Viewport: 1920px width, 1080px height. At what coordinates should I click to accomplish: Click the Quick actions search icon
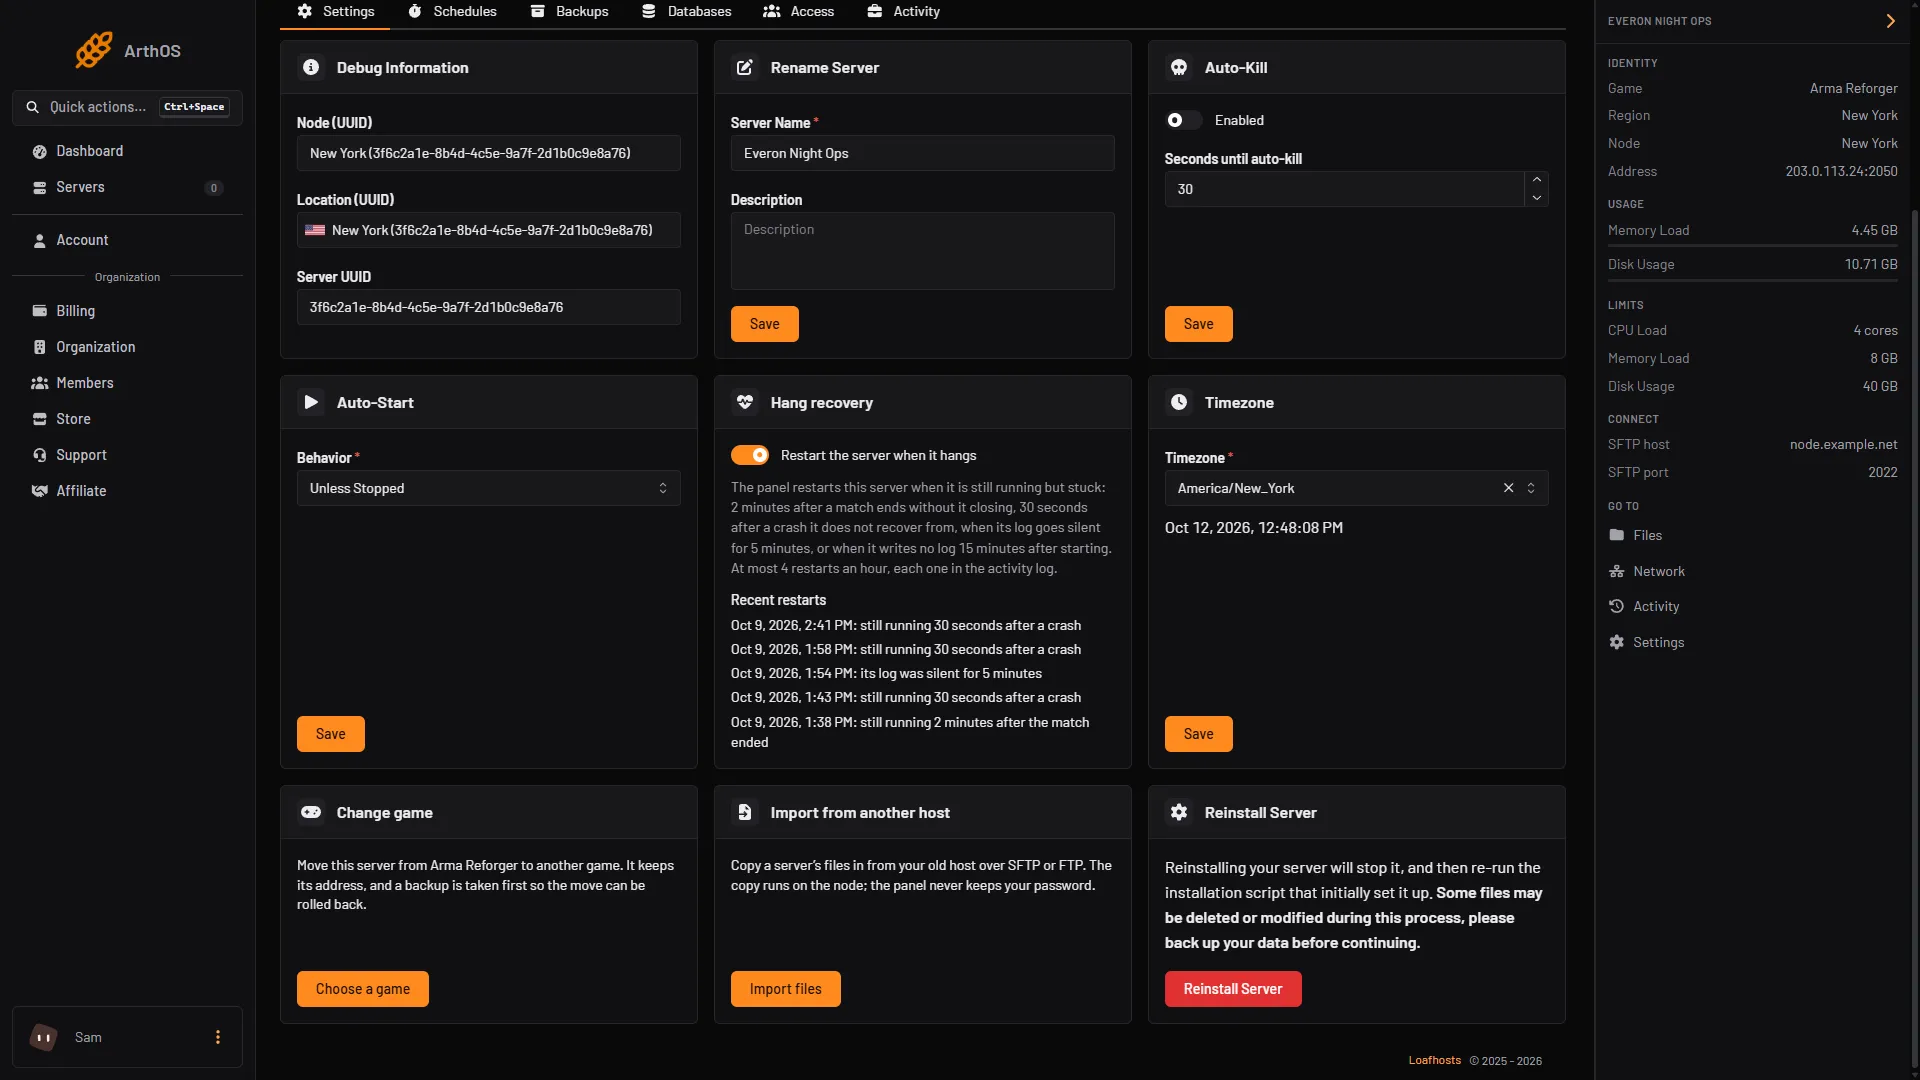(x=33, y=107)
